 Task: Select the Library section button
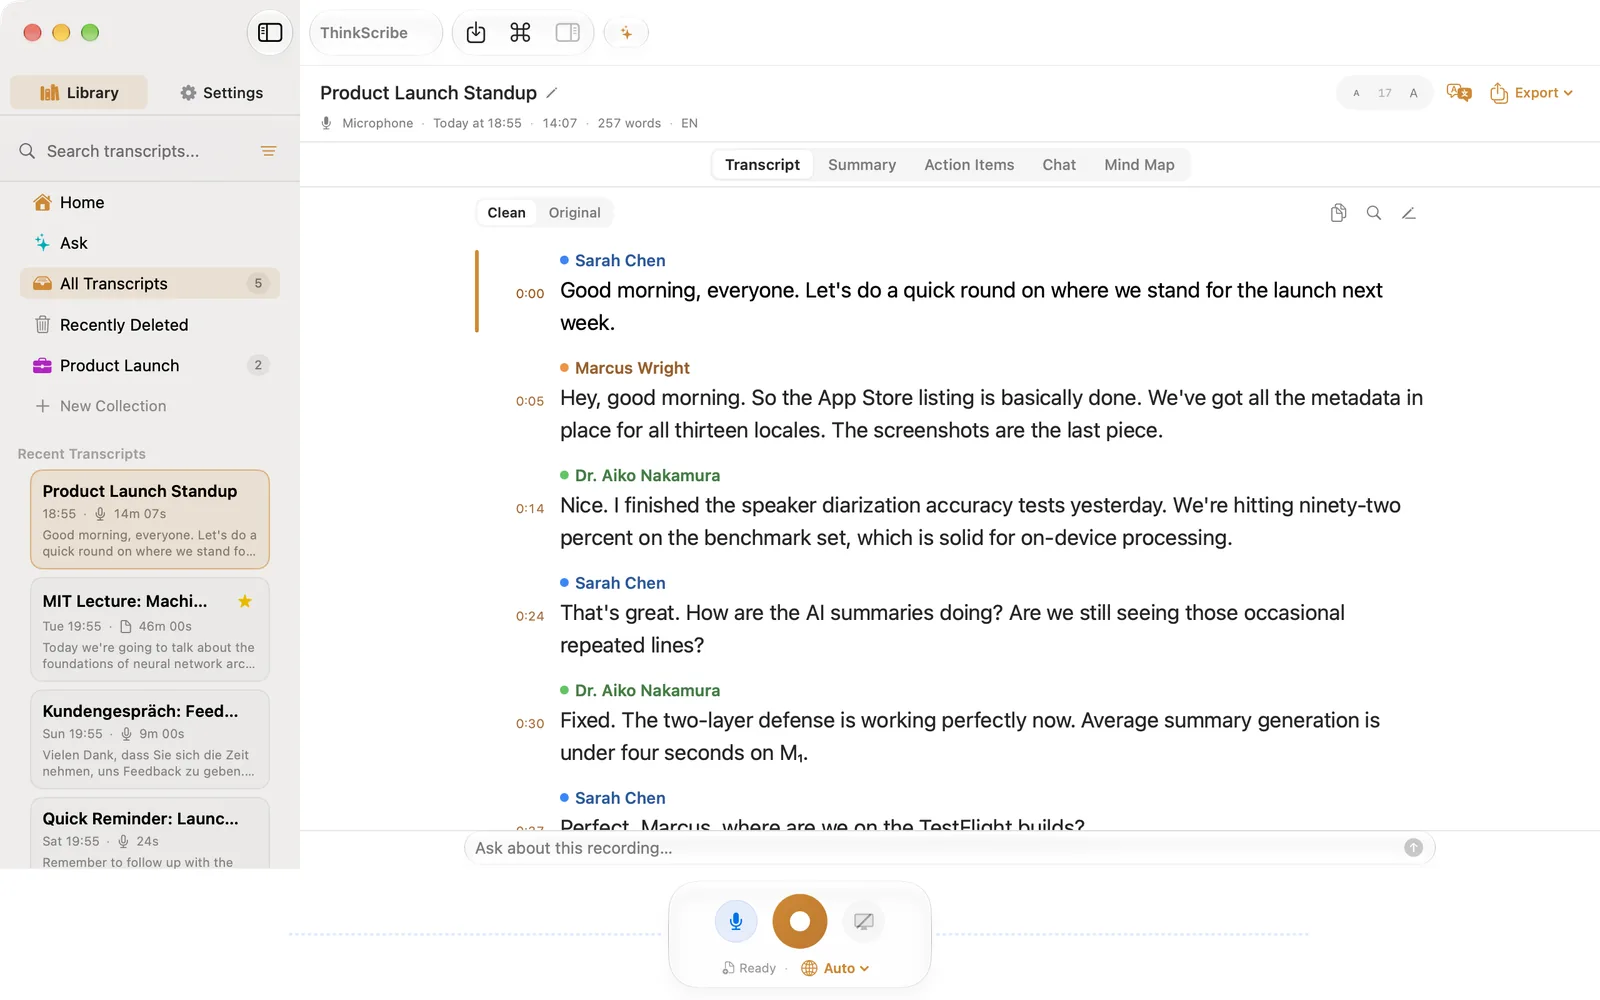point(79,93)
